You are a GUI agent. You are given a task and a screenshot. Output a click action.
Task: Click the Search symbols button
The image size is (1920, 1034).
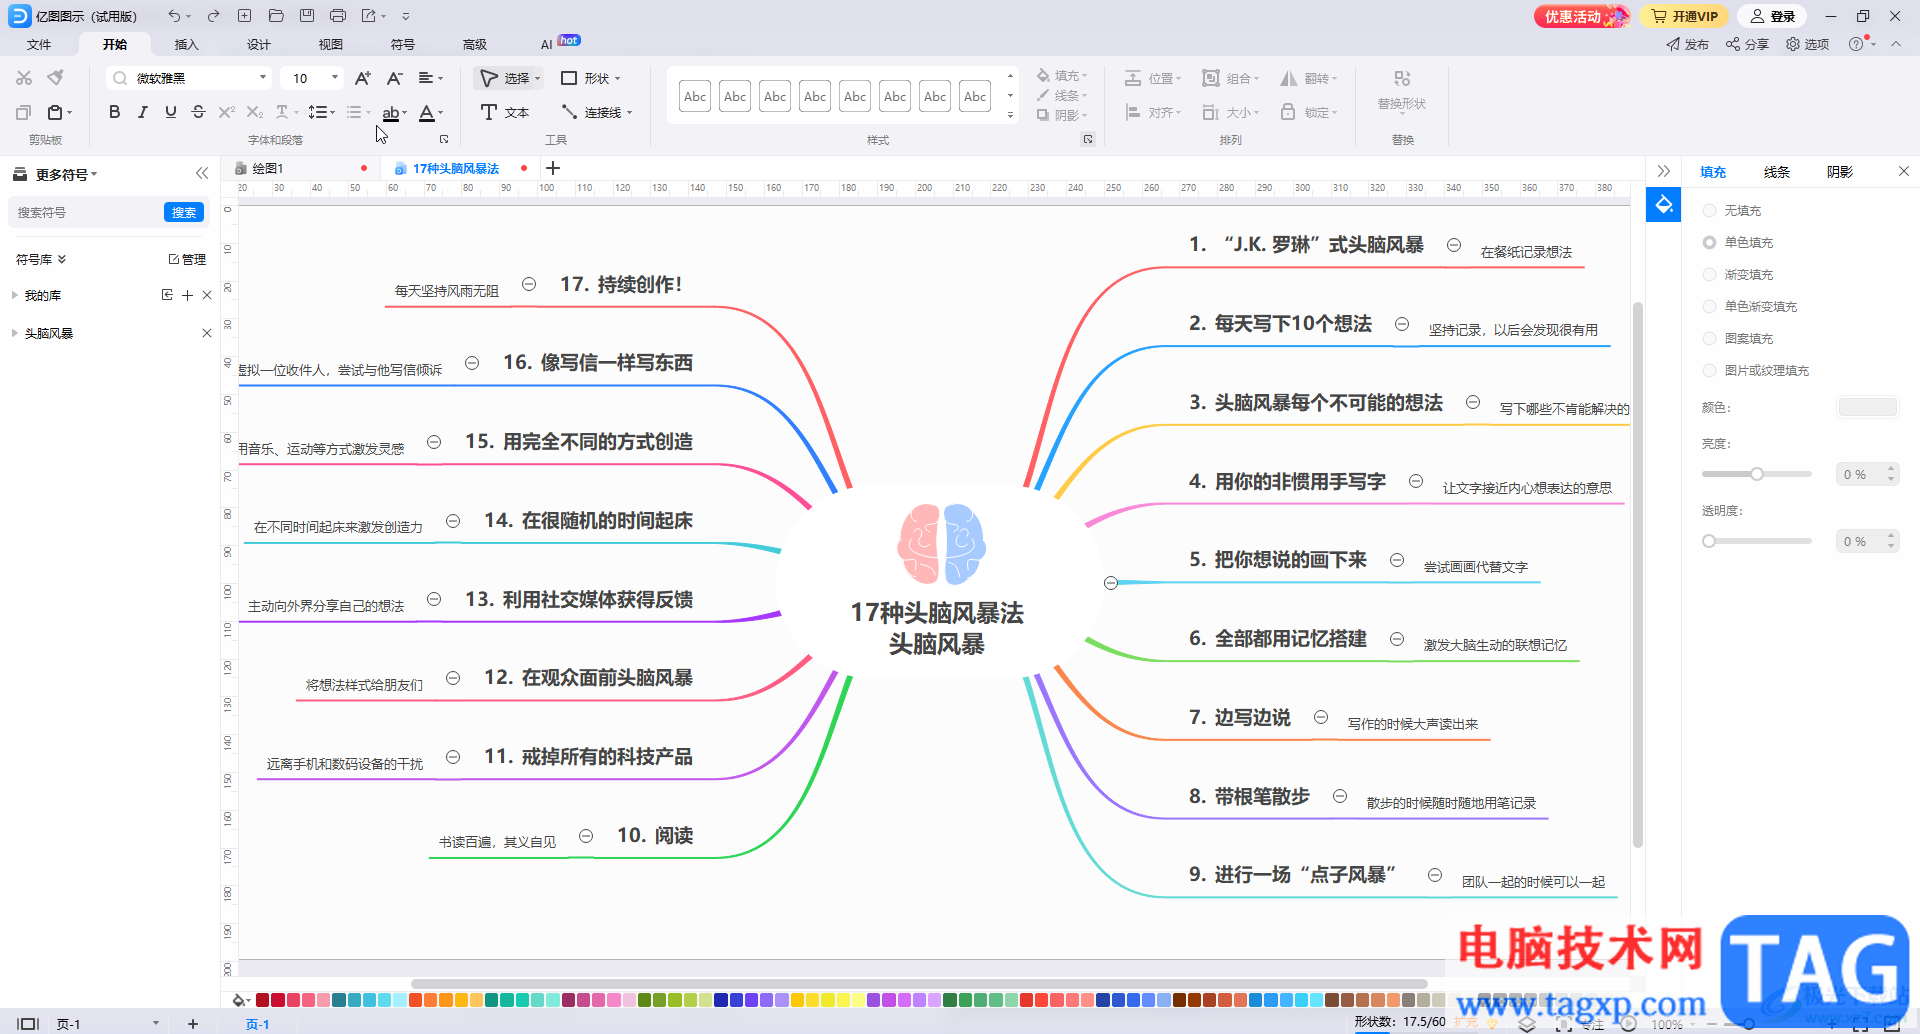tap(184, 212)
